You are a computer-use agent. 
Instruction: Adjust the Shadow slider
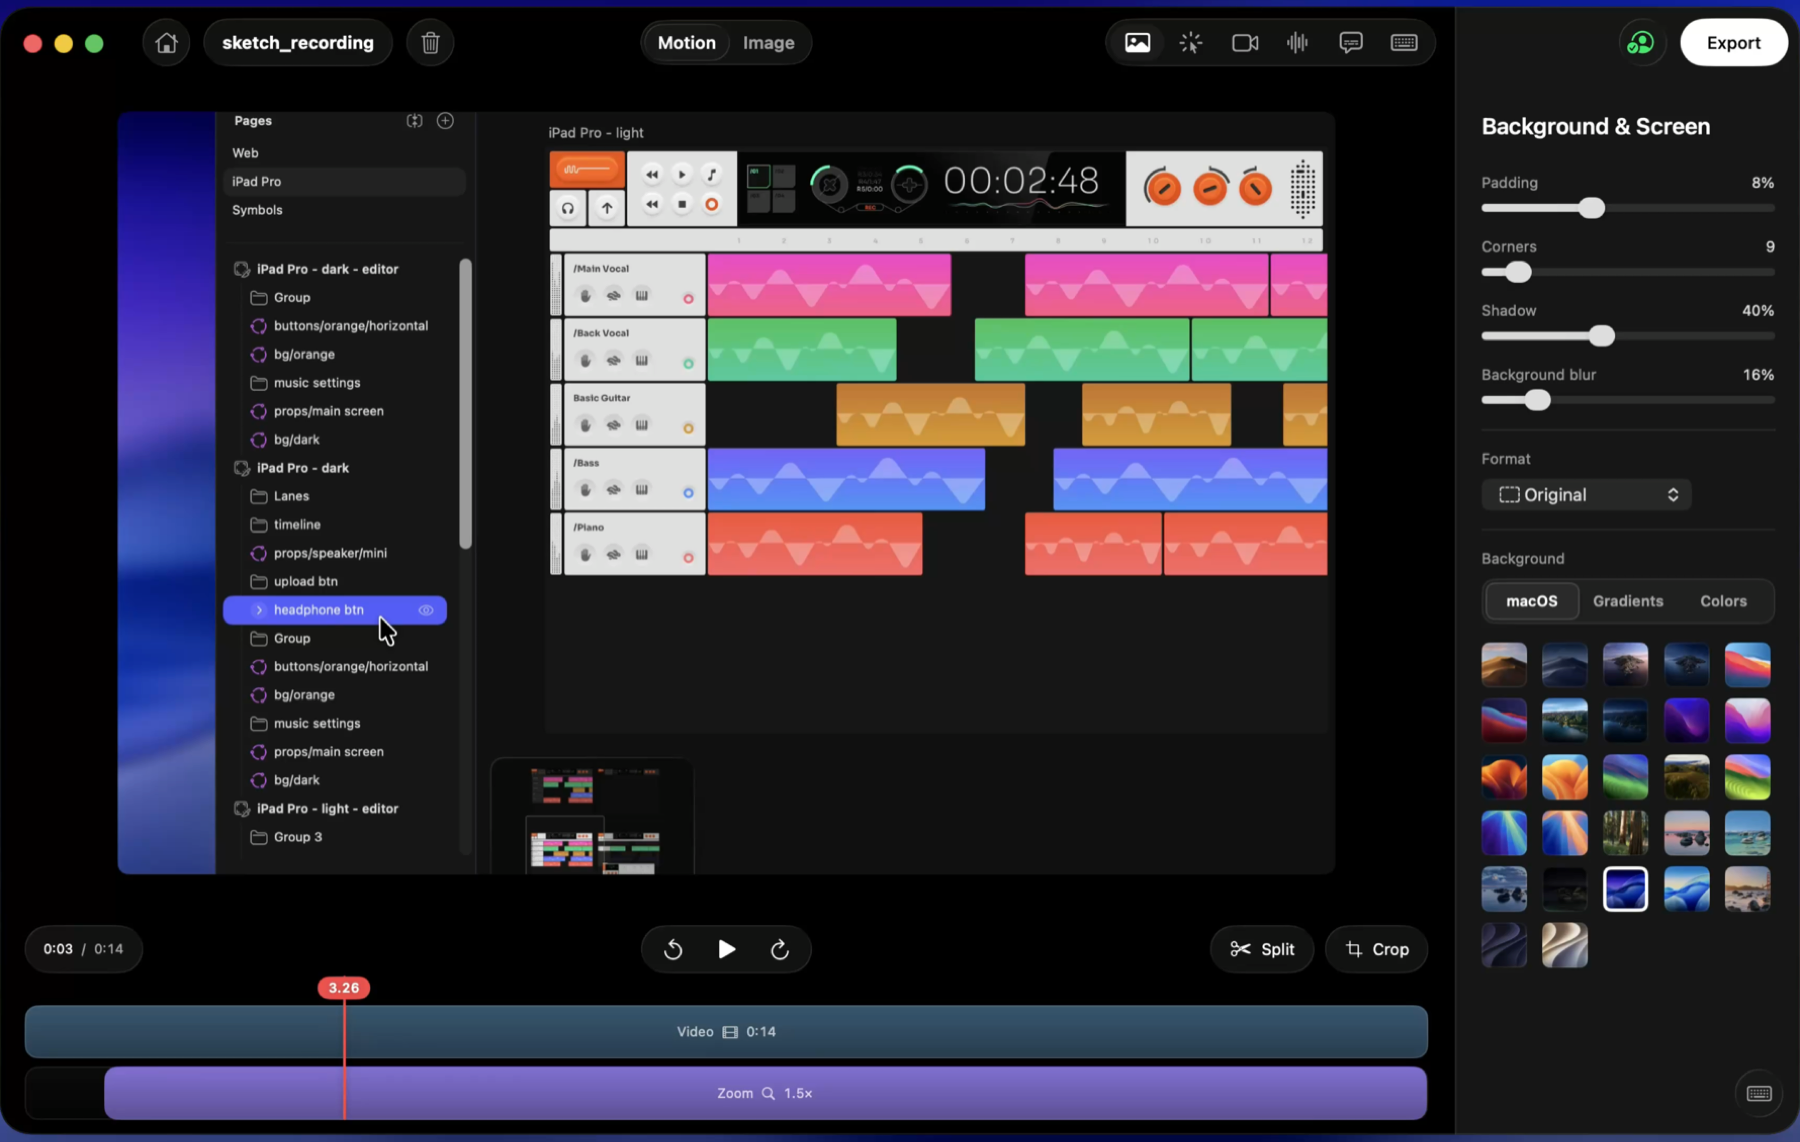point(1601,336)
